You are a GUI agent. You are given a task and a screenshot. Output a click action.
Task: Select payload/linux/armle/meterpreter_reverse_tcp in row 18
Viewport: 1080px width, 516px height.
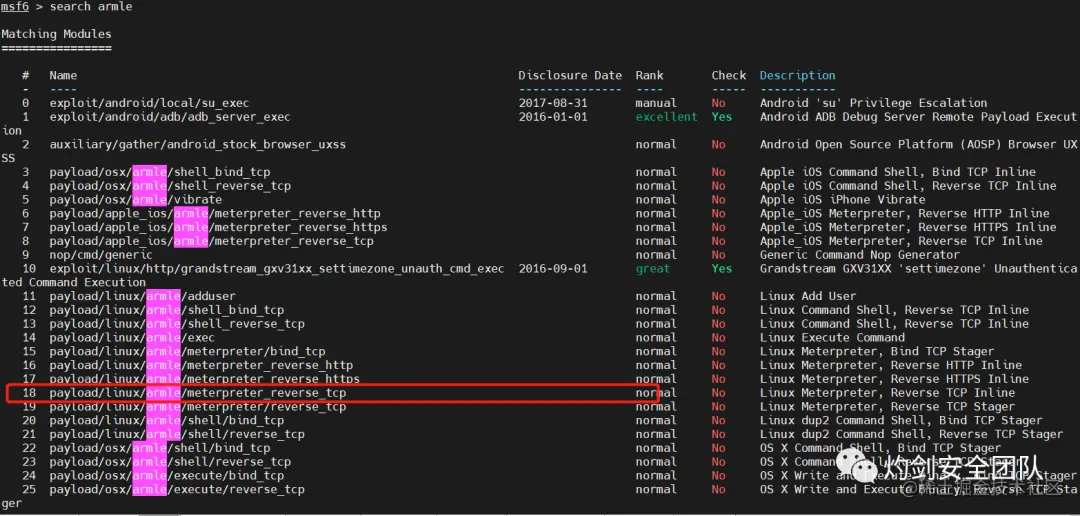(198, 392)
